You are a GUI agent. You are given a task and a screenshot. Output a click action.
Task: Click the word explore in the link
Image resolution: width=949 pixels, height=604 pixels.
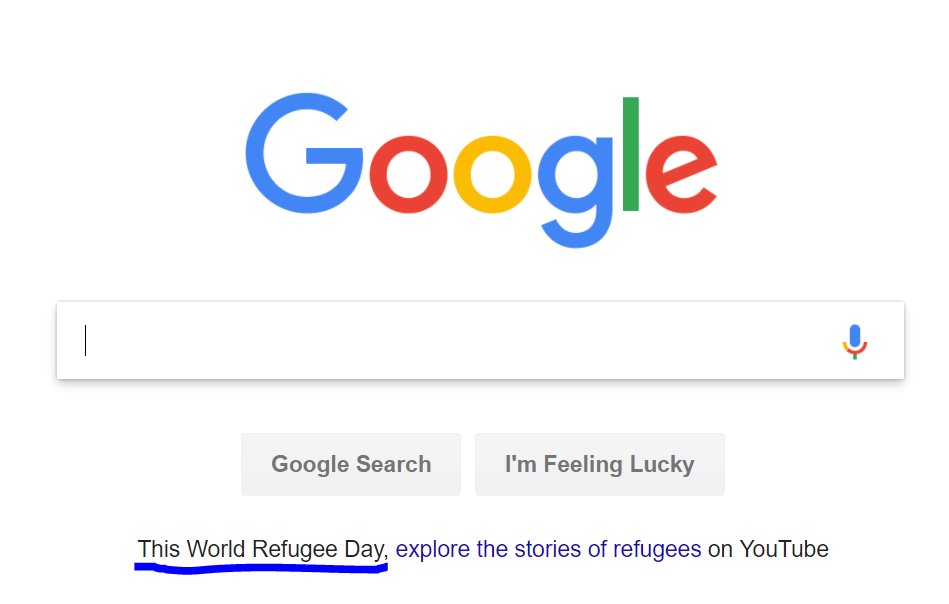click(433, 550)
